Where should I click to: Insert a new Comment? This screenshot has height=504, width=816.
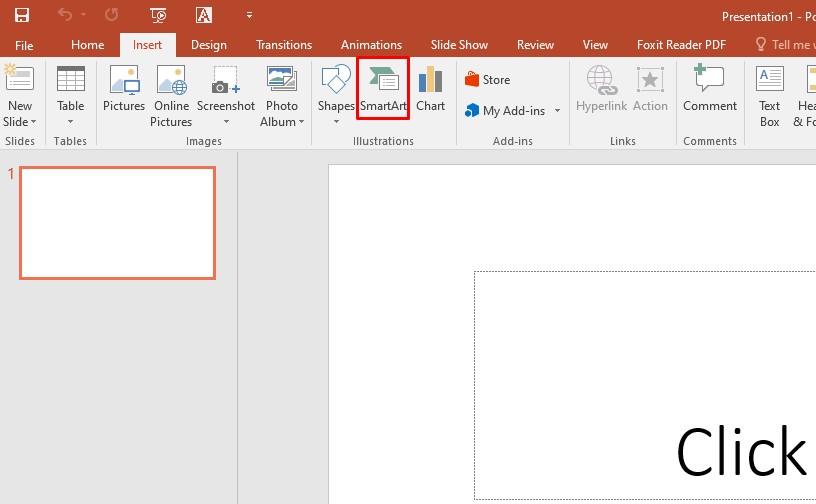(710, 89)
